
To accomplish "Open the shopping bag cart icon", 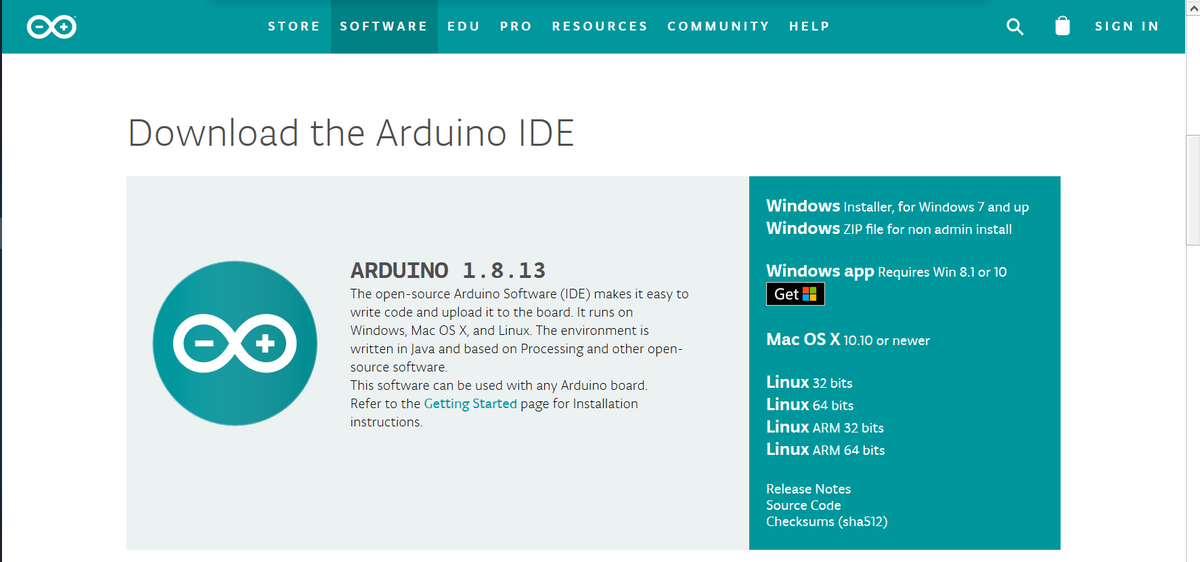I will click(x=1064, y=27).
